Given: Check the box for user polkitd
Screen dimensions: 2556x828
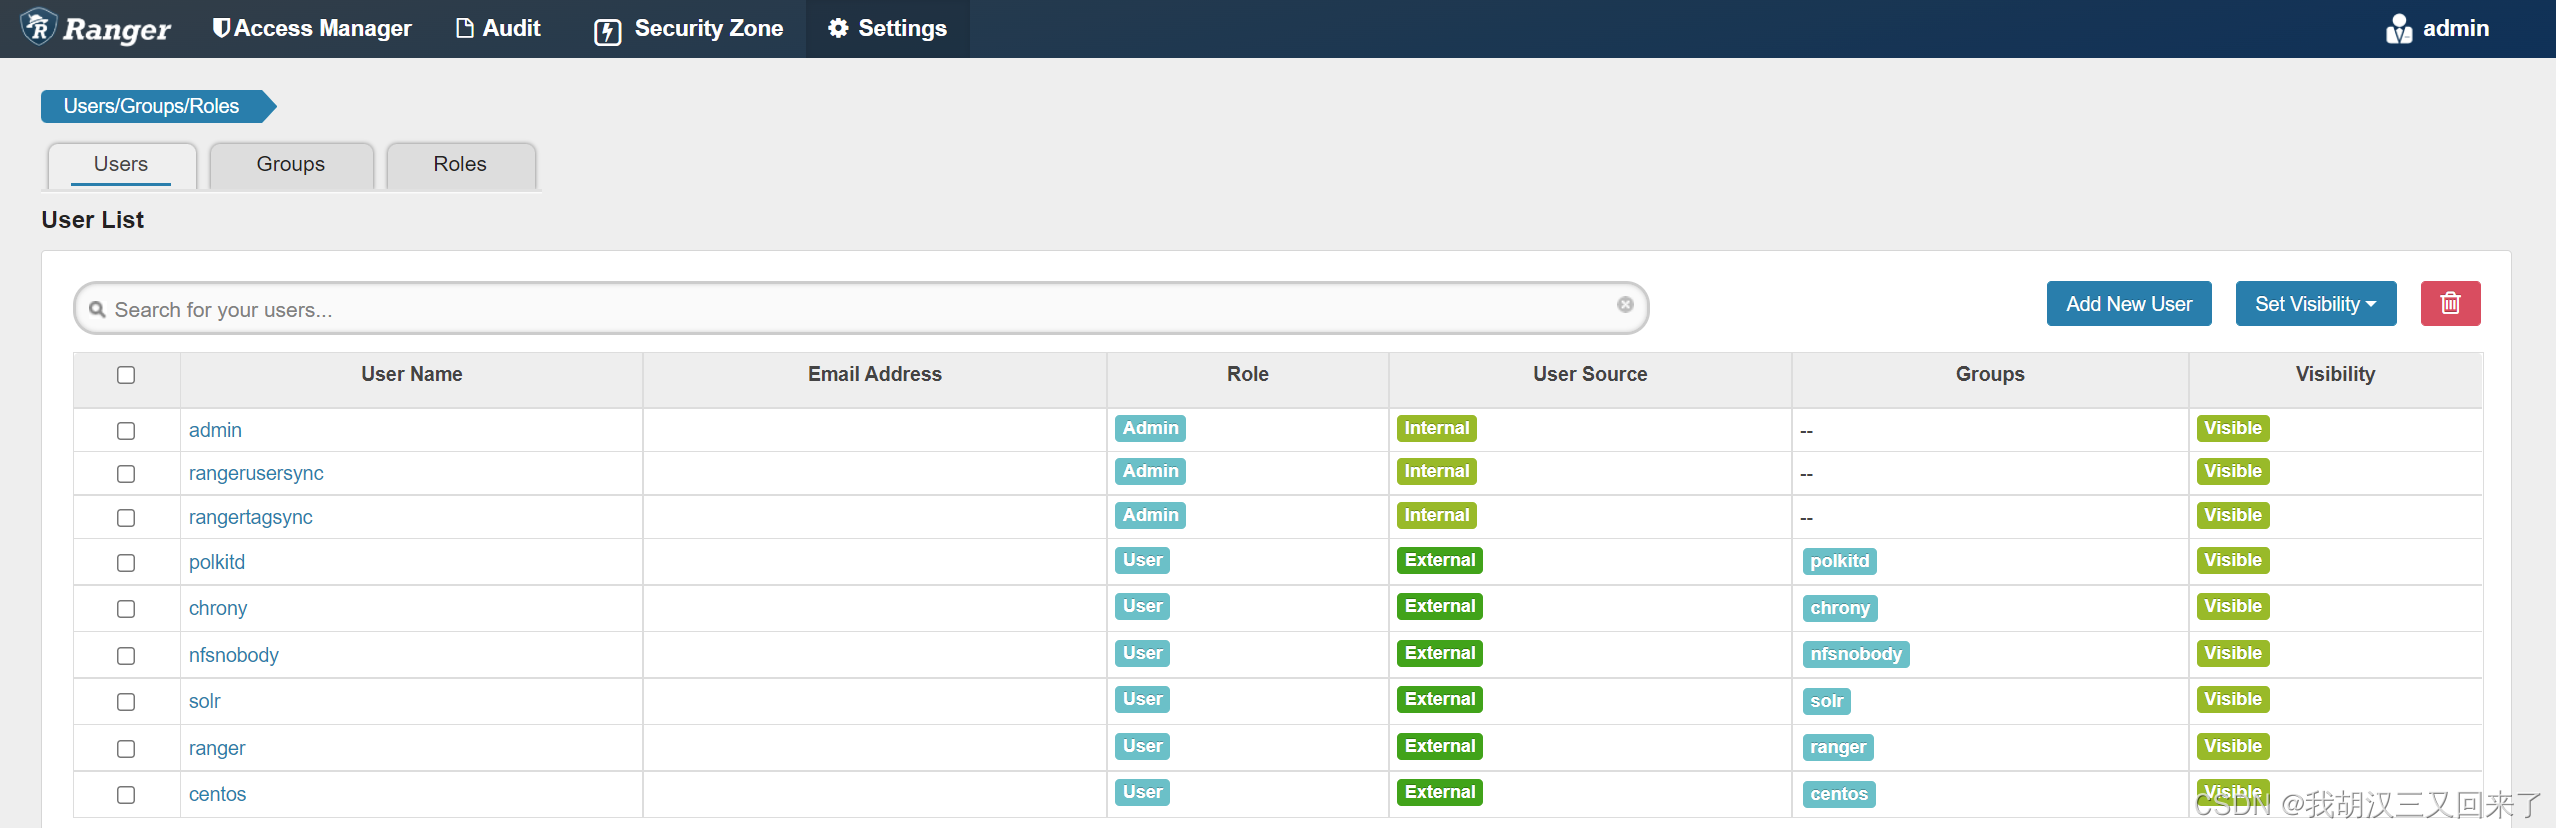Looking at the screenshot, I should tap(126, 563).
